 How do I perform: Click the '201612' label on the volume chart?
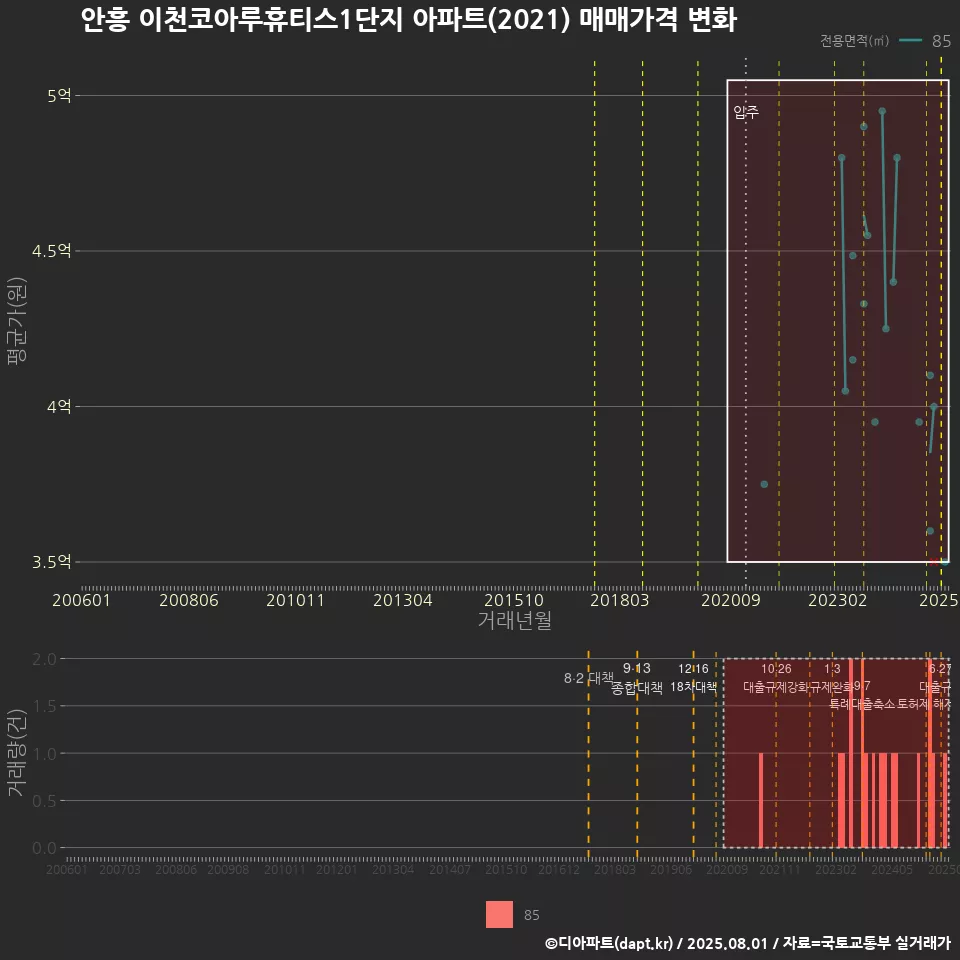point(558,869)
